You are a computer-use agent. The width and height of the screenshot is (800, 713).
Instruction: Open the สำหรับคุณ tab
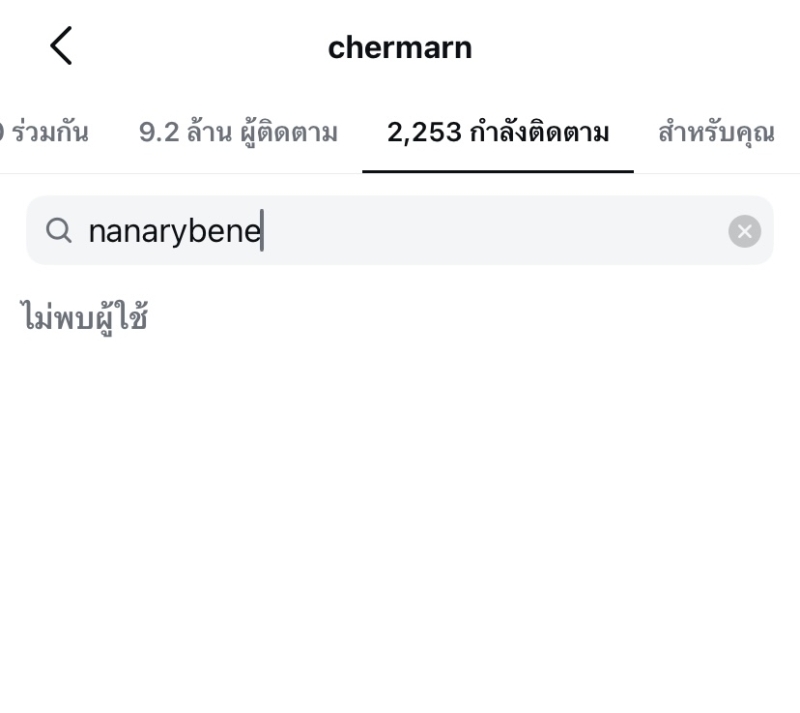716,132
